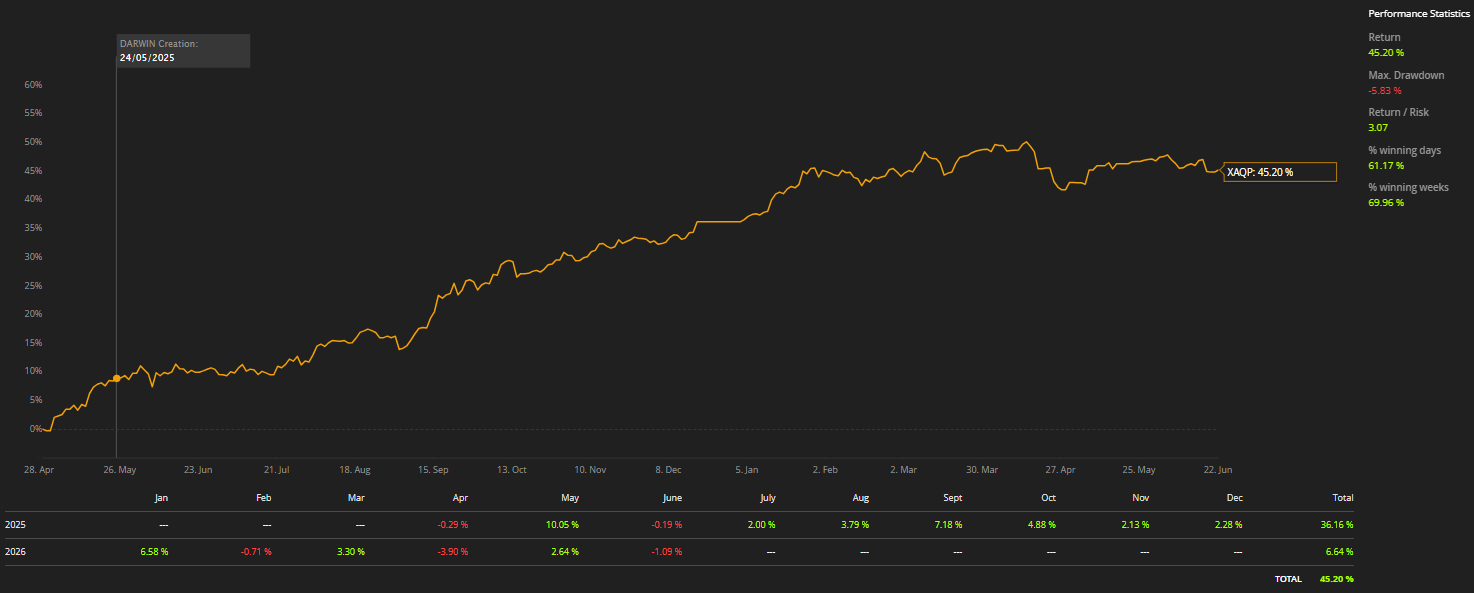Image resolution: width=1474 pixels, height=593 pixels.
Task: Click the 2025 June cell -0.19 %
Action: tap(666, 524)
